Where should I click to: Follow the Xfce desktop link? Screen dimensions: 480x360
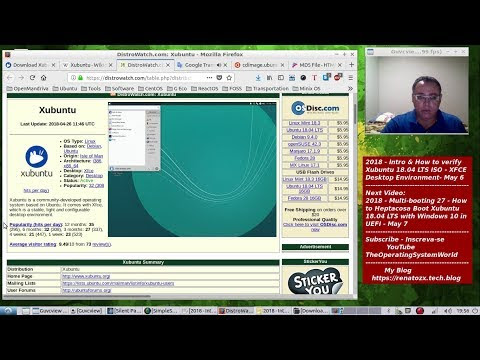[89, 171]
